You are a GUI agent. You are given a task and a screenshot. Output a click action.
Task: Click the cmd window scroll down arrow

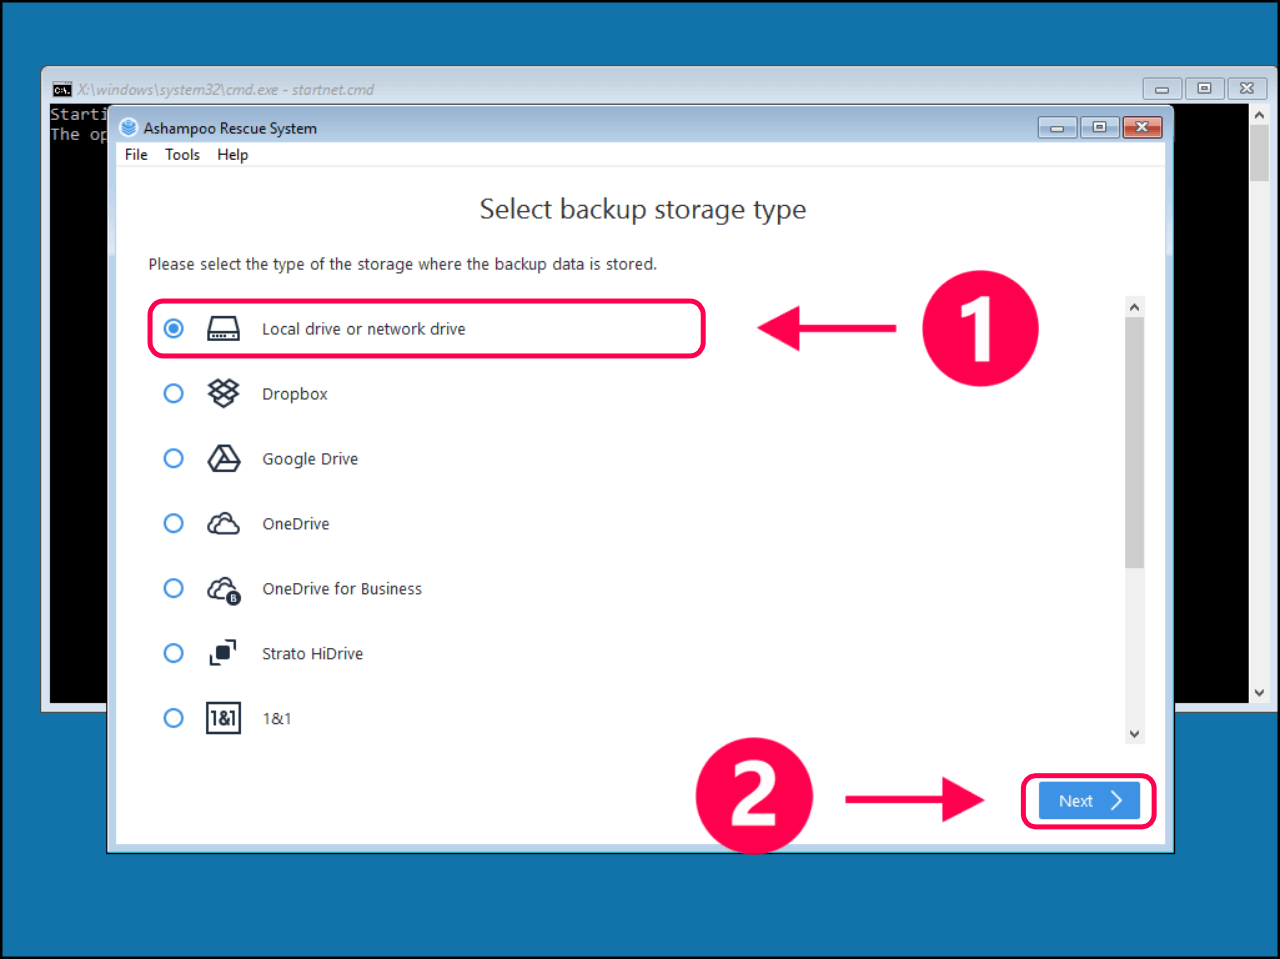(x=1259, y=692)
